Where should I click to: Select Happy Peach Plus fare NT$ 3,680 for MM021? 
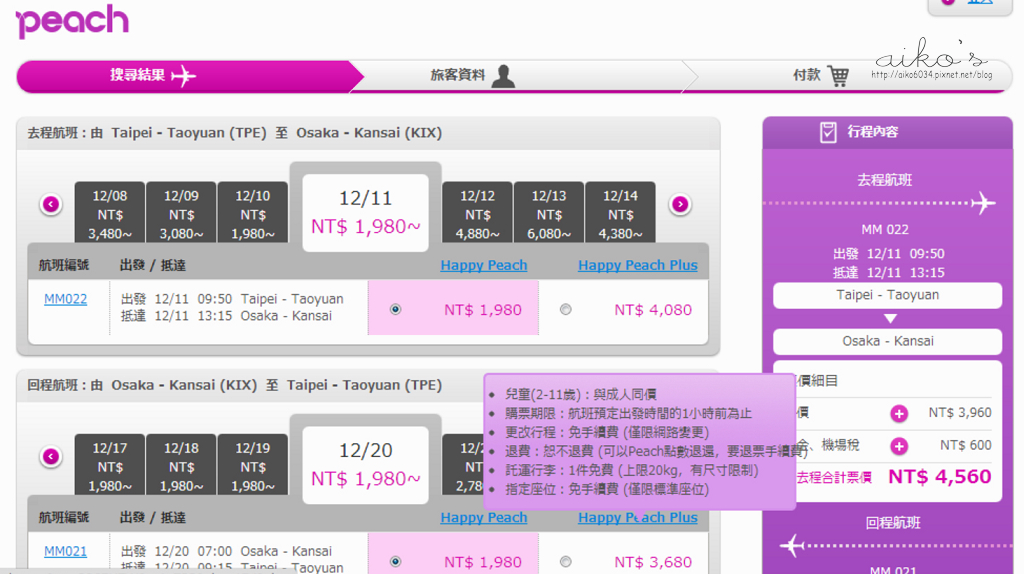[566, 562]
